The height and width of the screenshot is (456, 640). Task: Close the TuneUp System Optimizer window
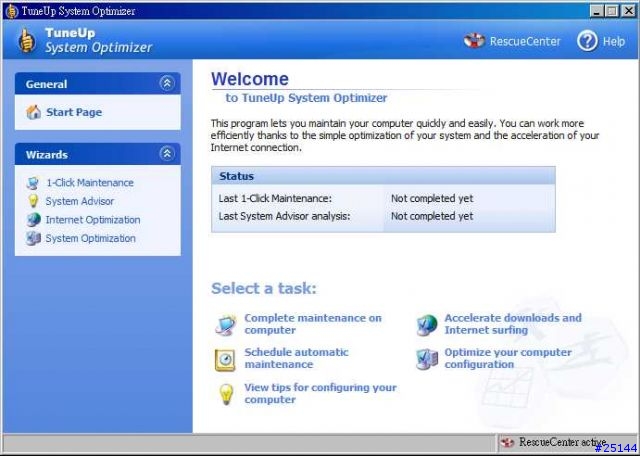(629, 11)
